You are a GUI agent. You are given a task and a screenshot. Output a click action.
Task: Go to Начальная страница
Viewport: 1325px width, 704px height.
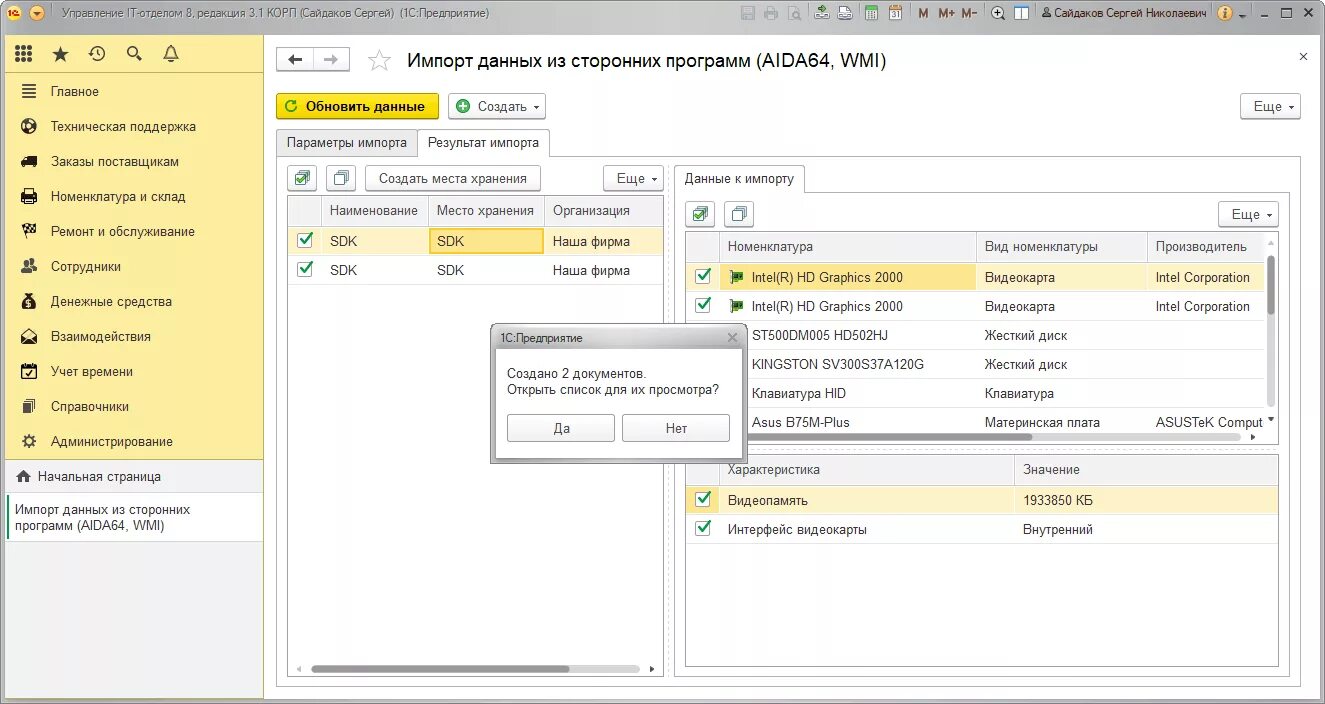(134, 477)
